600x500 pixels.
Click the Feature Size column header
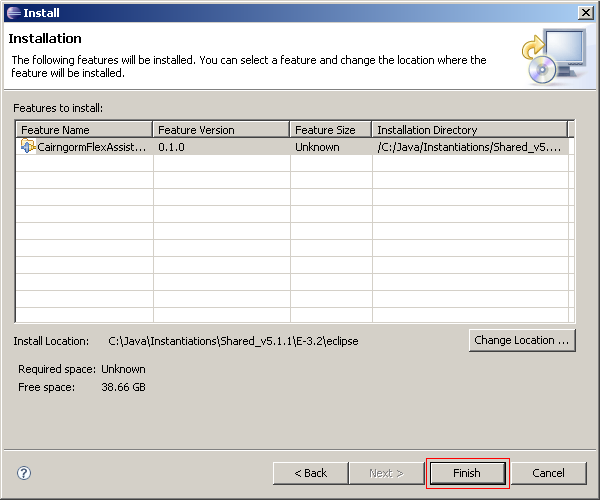[330, 130]
